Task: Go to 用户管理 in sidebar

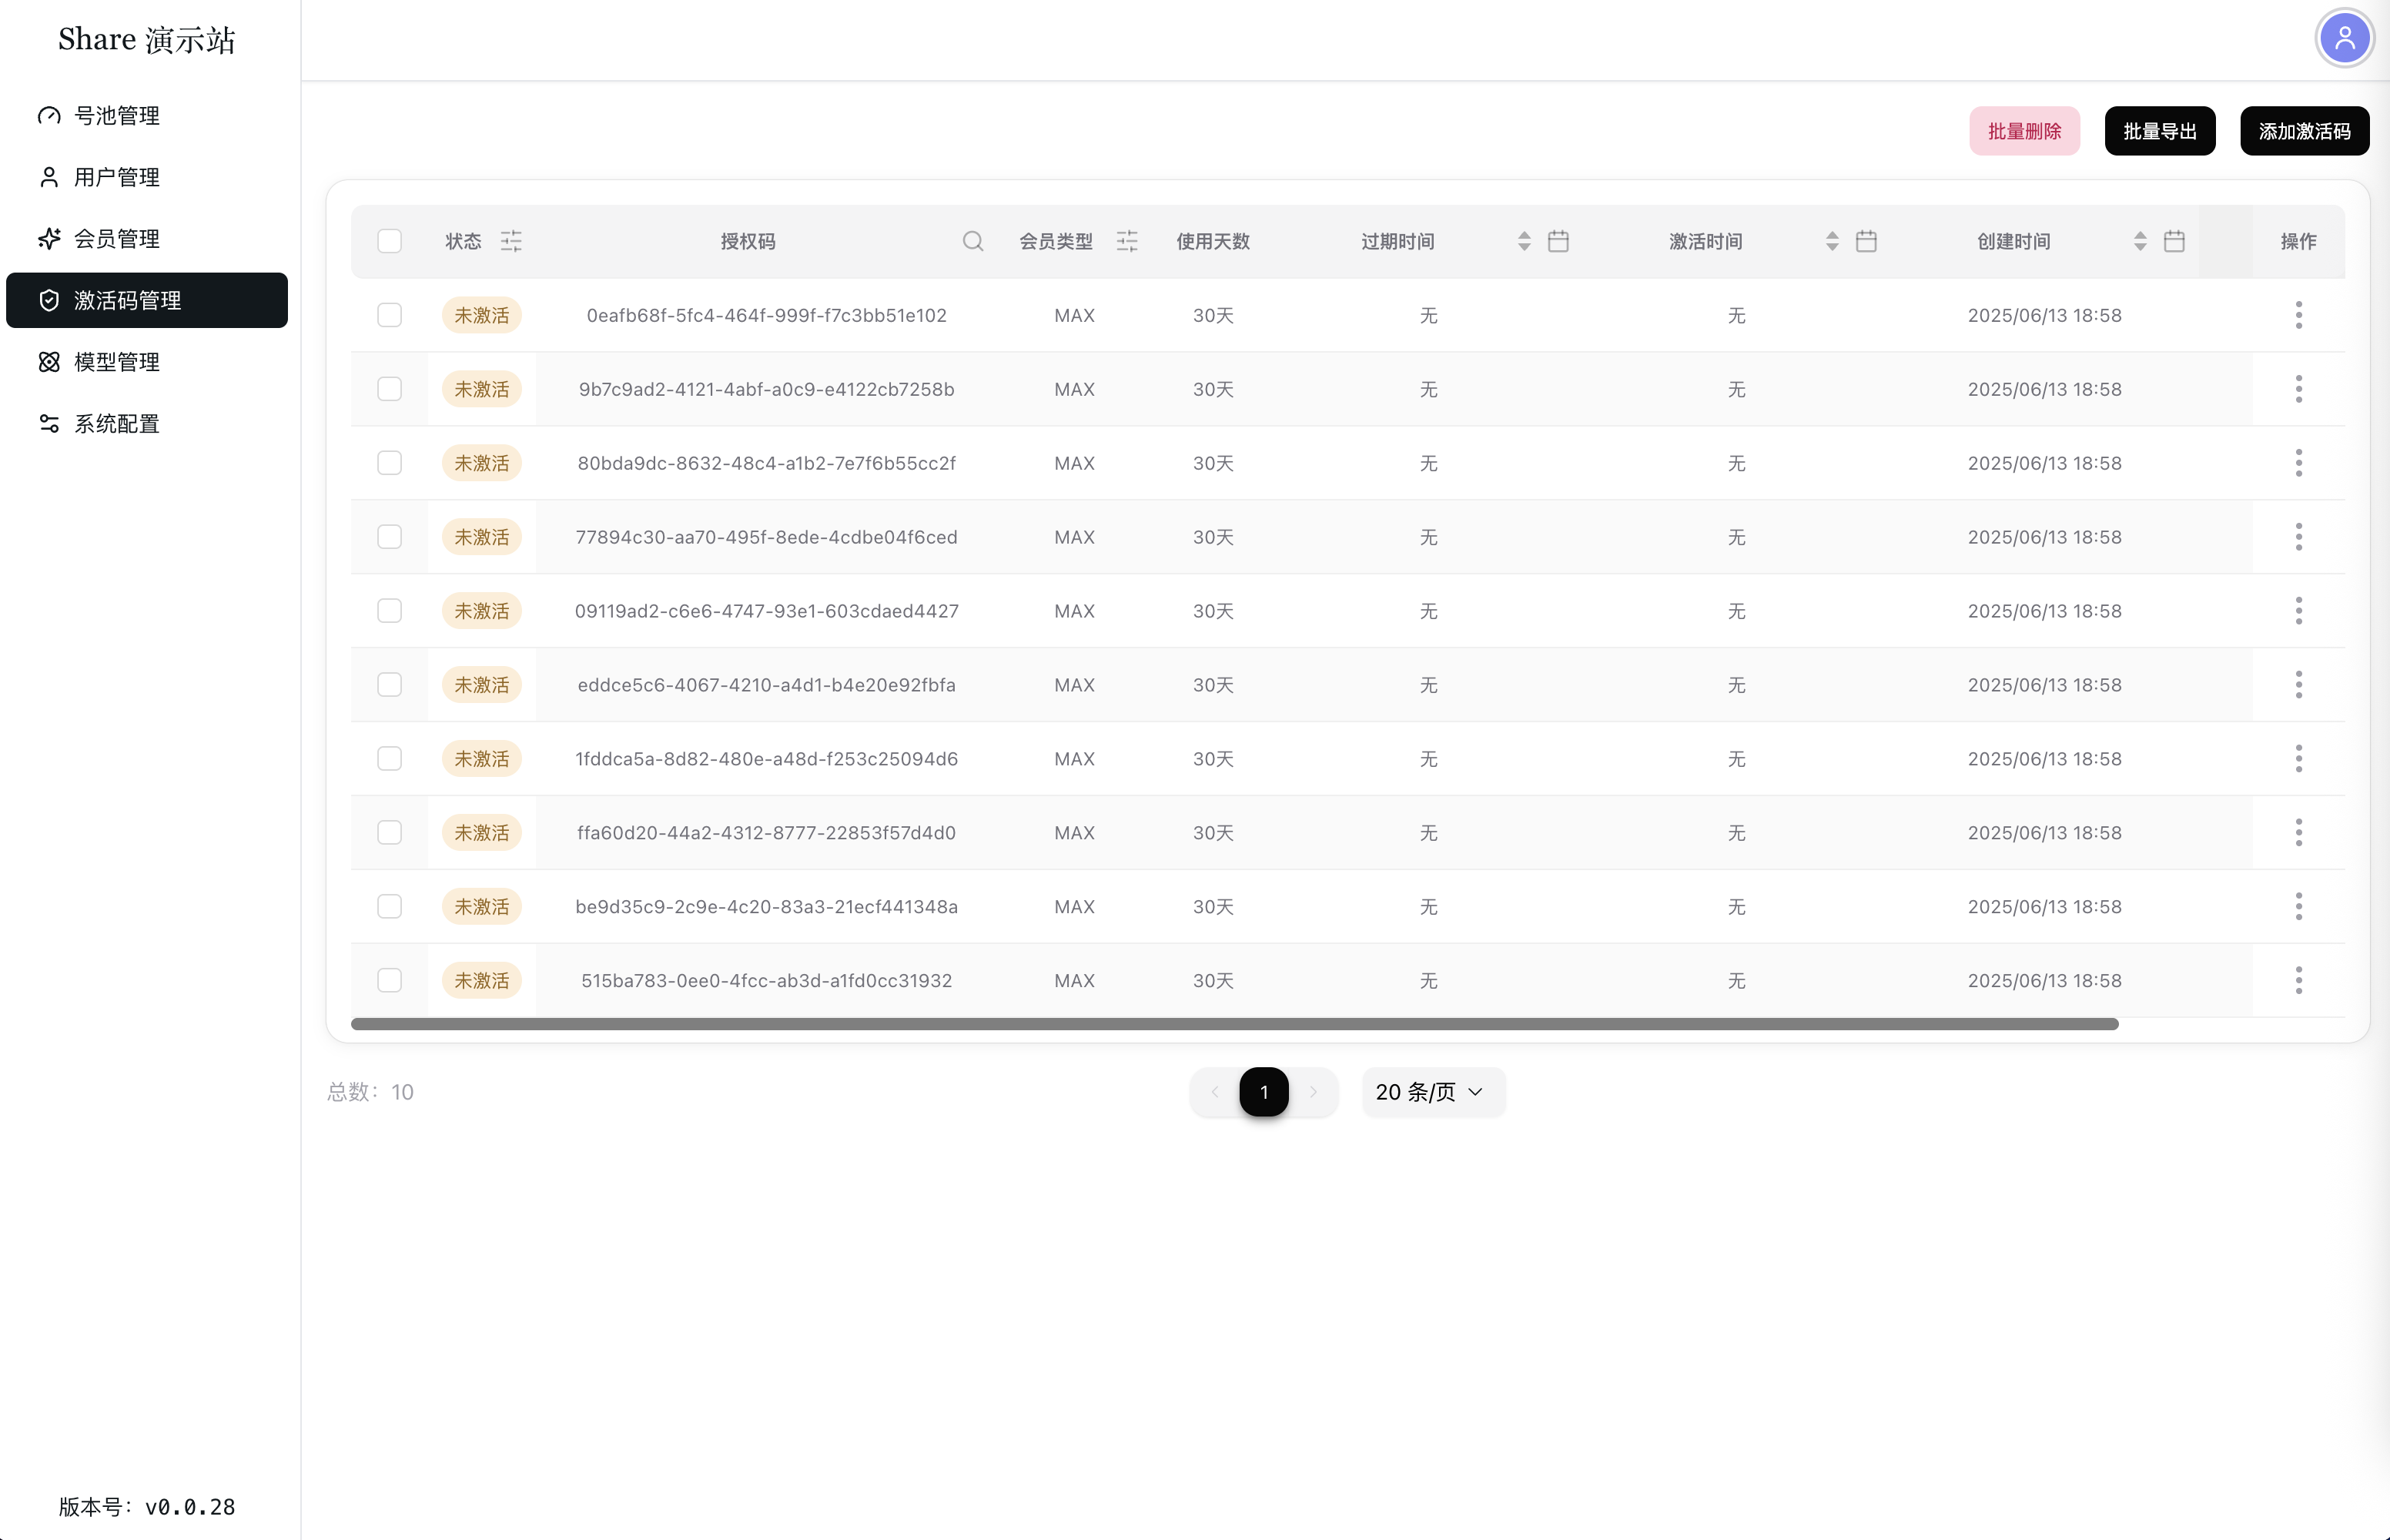Action: pyautogui.click(x=147, y=177)
